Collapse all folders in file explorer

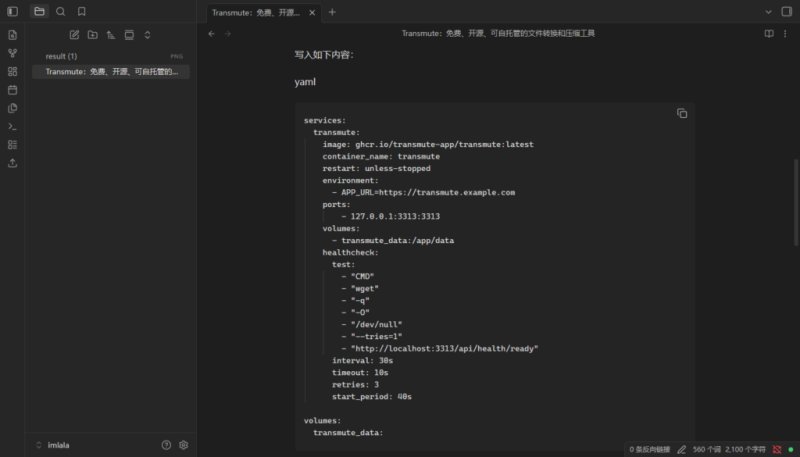coord(147,35)
